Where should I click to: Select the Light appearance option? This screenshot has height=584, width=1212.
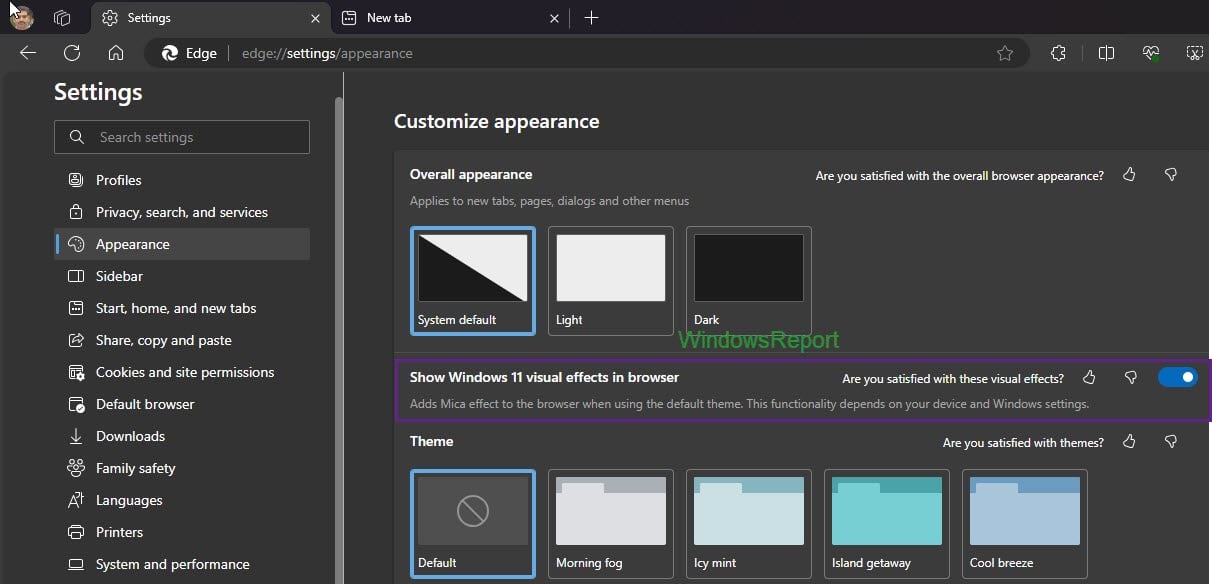(611, 281)
